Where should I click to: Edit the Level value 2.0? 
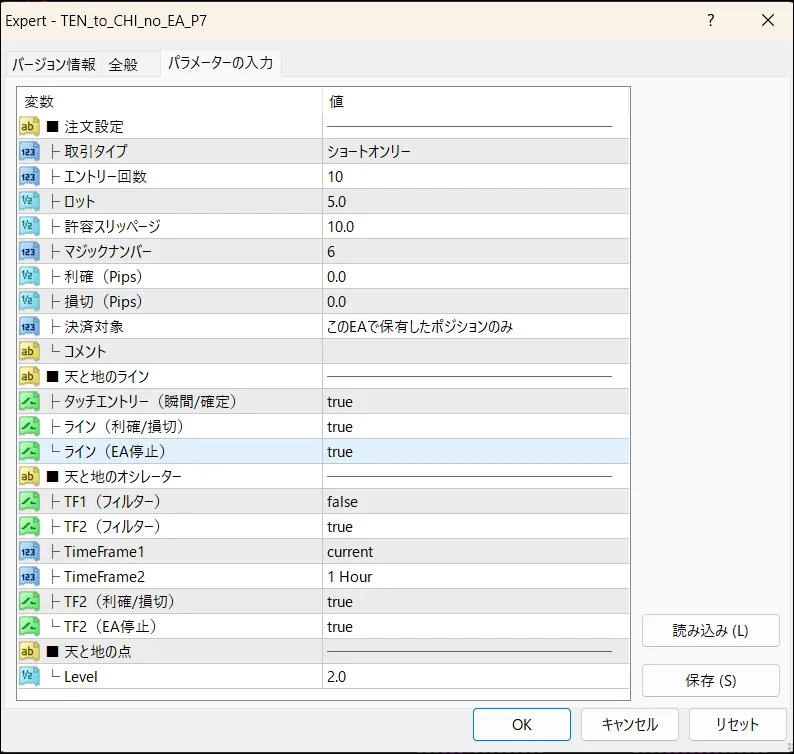475,677
